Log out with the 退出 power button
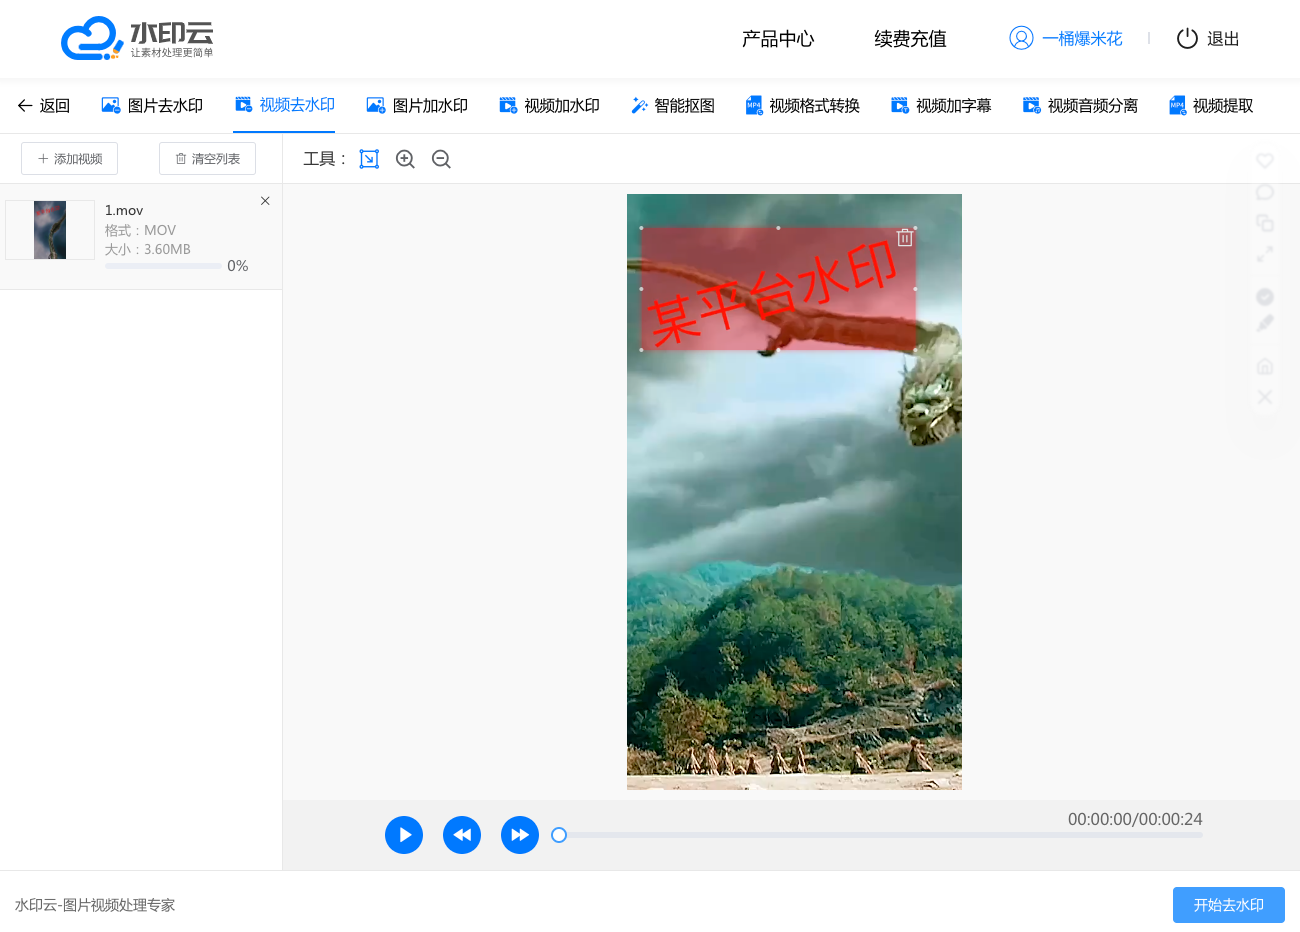1300x932 pixels. pyautogui.click(x=1208, y=38)
